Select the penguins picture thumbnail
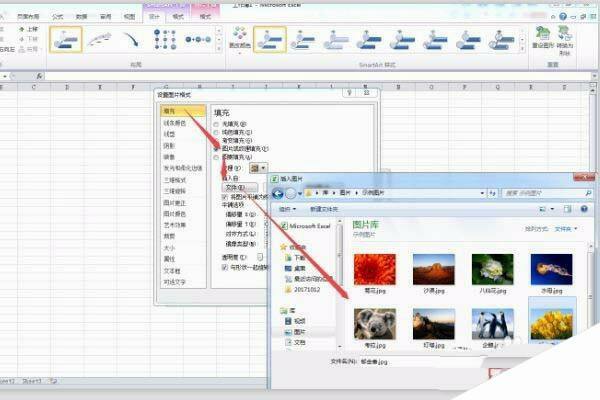 coord(492,324)
